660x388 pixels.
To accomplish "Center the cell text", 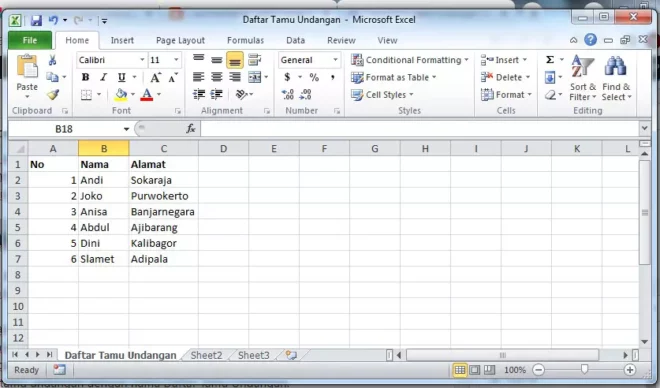I will pyautogui.click(x=217, y=77).
